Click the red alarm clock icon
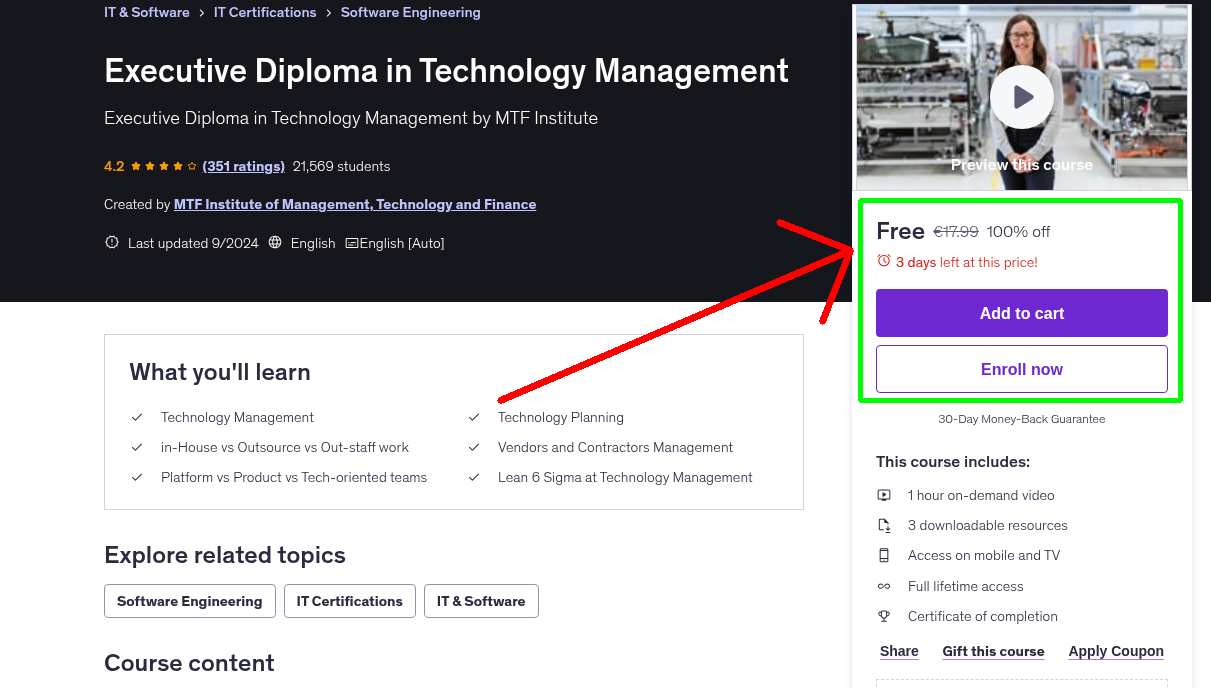1211x688 pixels. click(884, 261)
